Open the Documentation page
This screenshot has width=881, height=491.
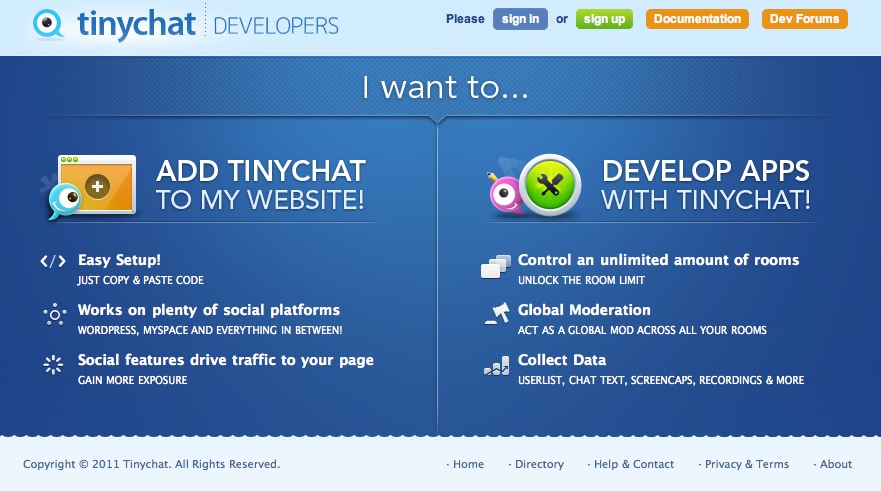[x=698, y=19]
